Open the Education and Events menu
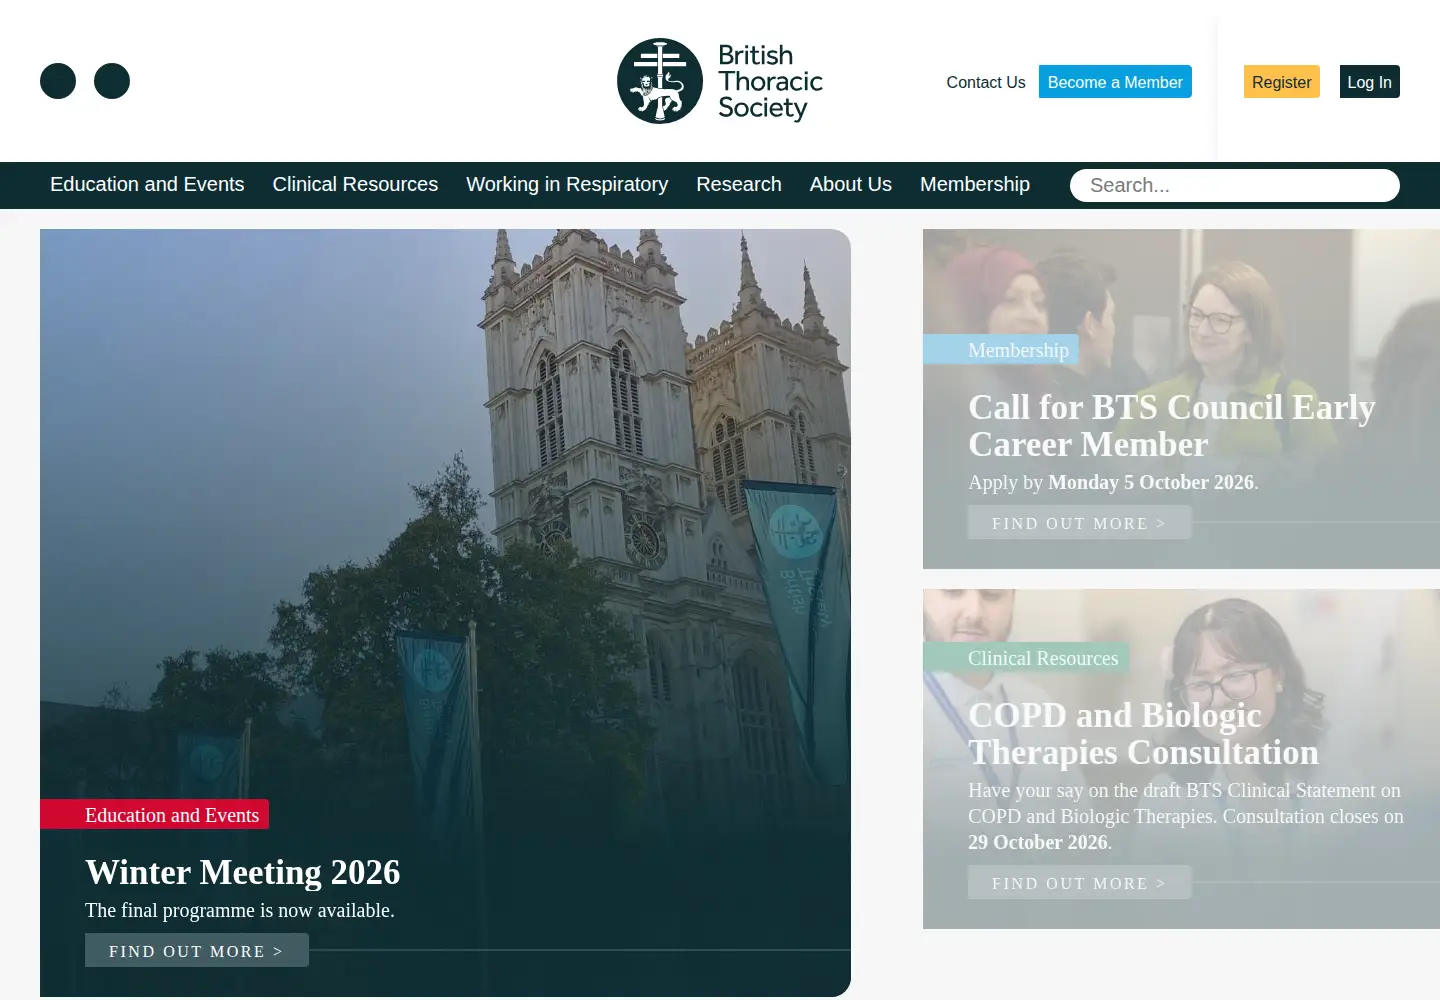Image resolution: width=1440 pixels, height=1000 pixels. tap(147, 184)
